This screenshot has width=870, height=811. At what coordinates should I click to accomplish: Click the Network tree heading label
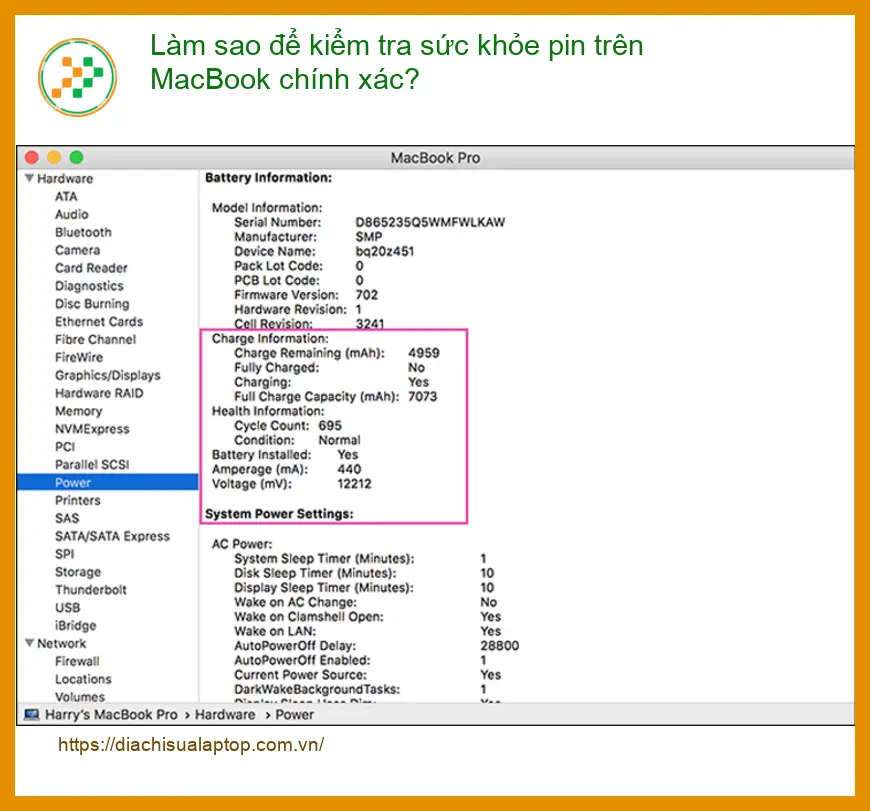point(61,643)
